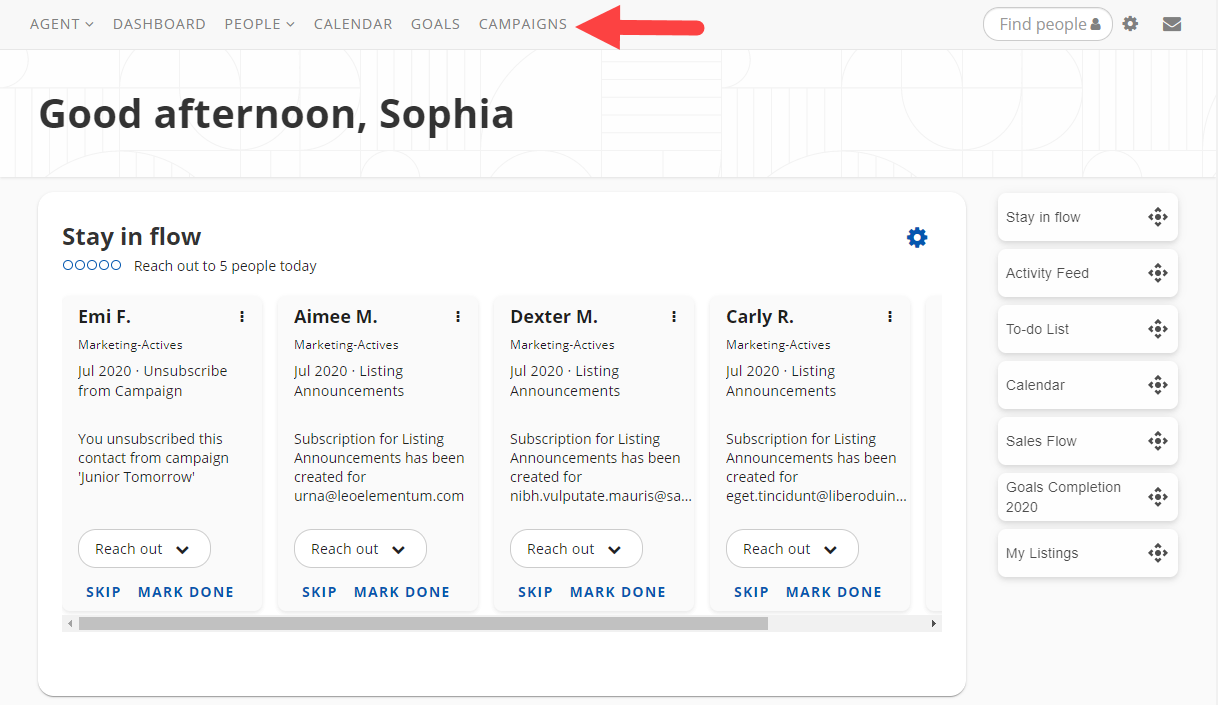Open Reach out dropdown for Aimee M.
1218x705 pixels.
click(x=360, y=549)
